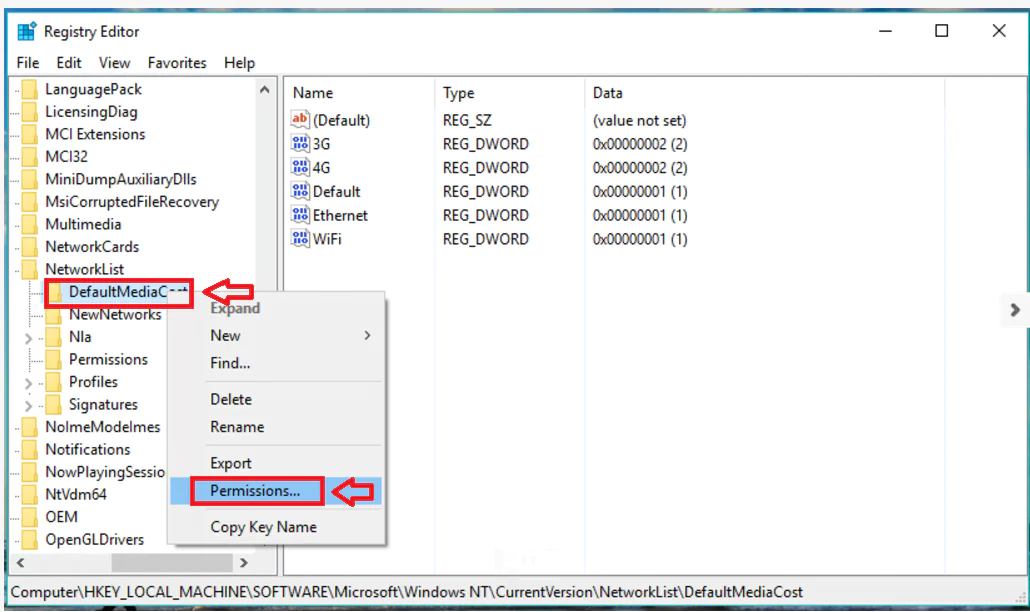Click the 4G DWORD value icon

[x=300, y=168]
